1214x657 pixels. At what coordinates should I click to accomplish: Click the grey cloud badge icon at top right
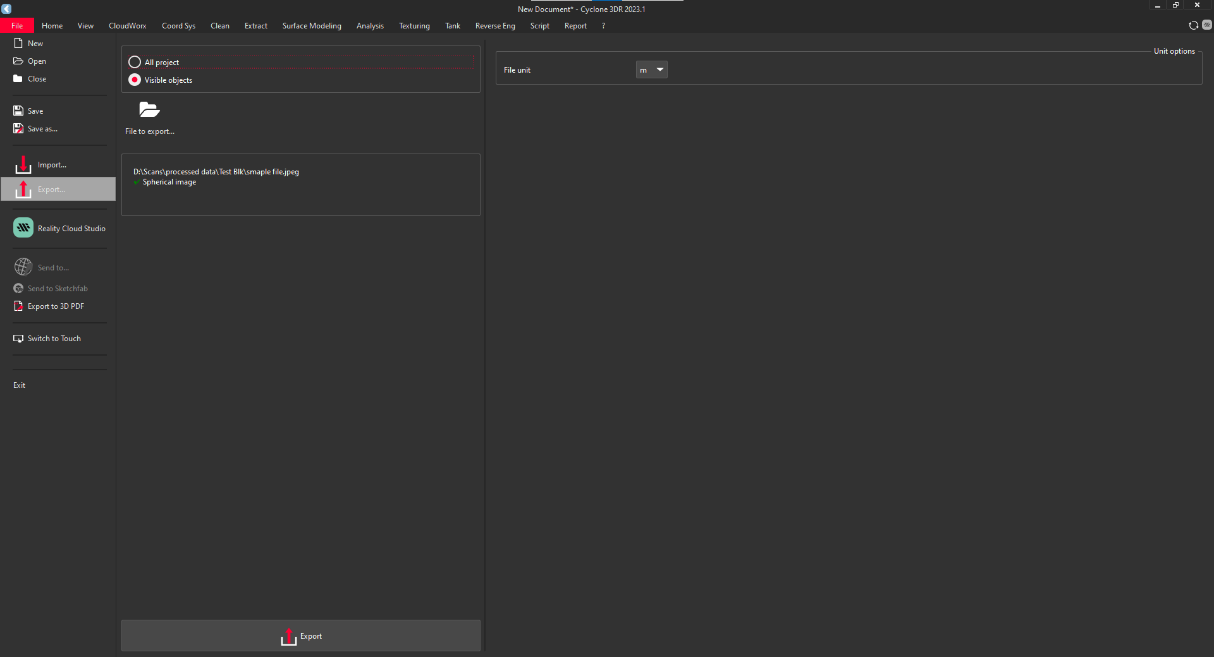point(1206,25)
